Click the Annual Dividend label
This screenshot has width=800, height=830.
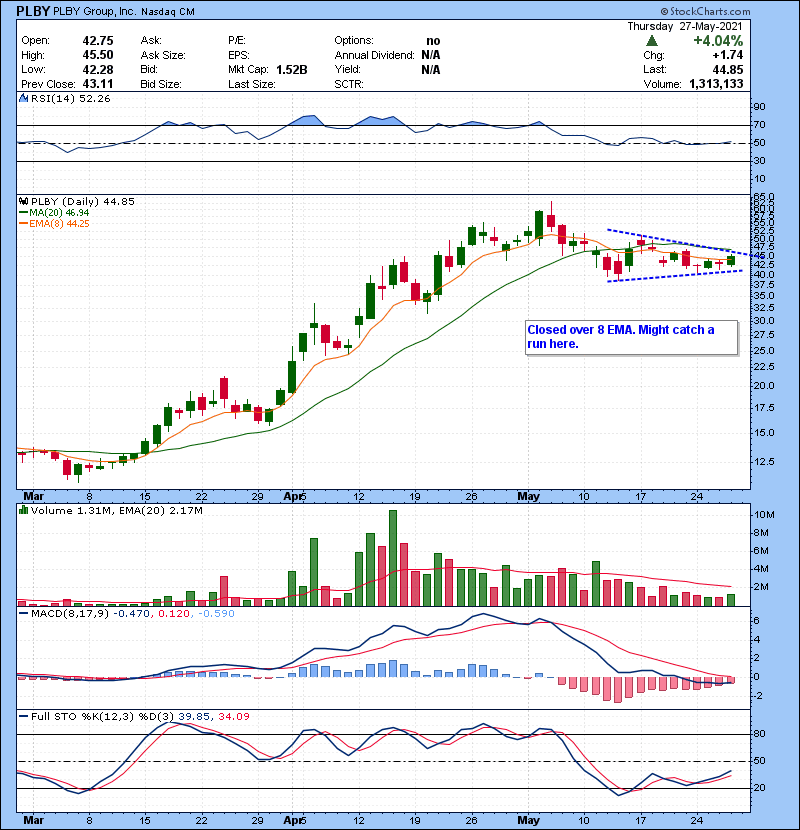click(374, 55)
